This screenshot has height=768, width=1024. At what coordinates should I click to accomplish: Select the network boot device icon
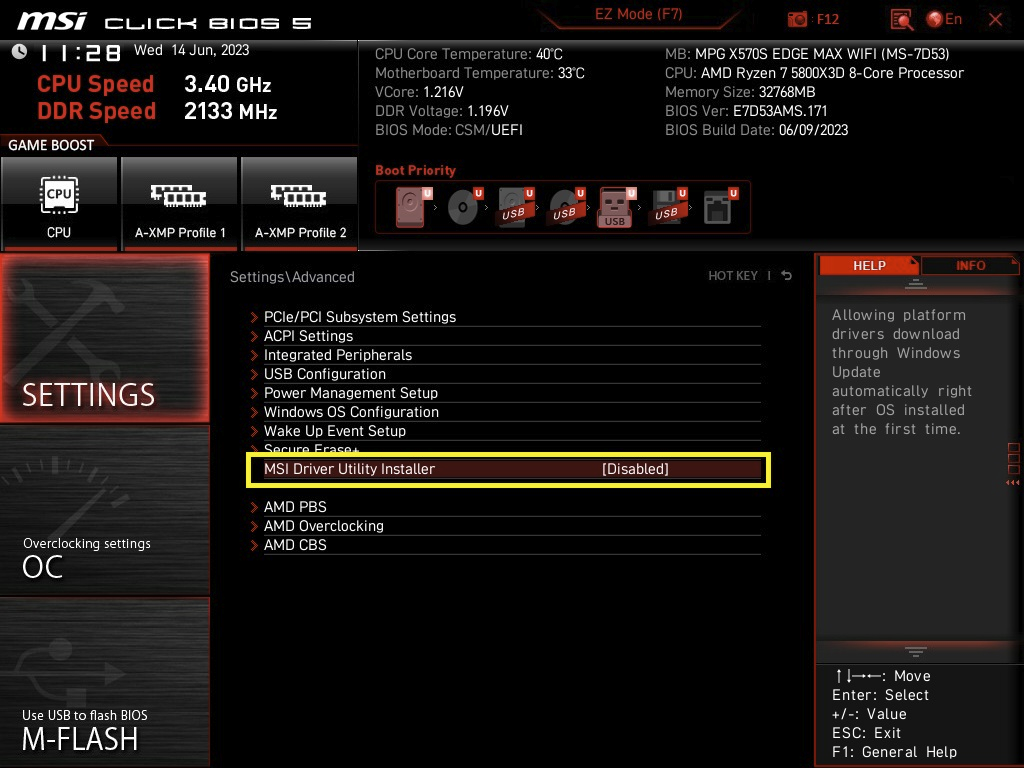click(x=720, y=206)
